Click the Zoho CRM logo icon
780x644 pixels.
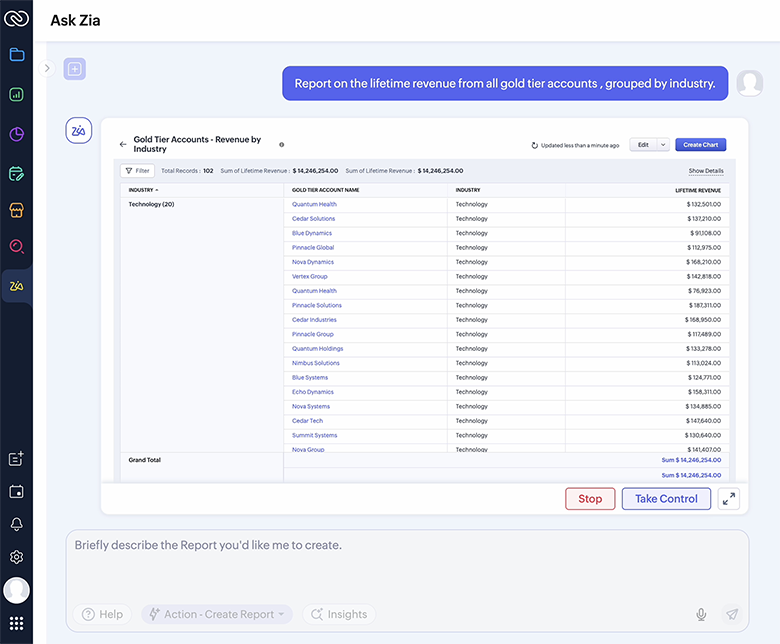coord(16,19)
